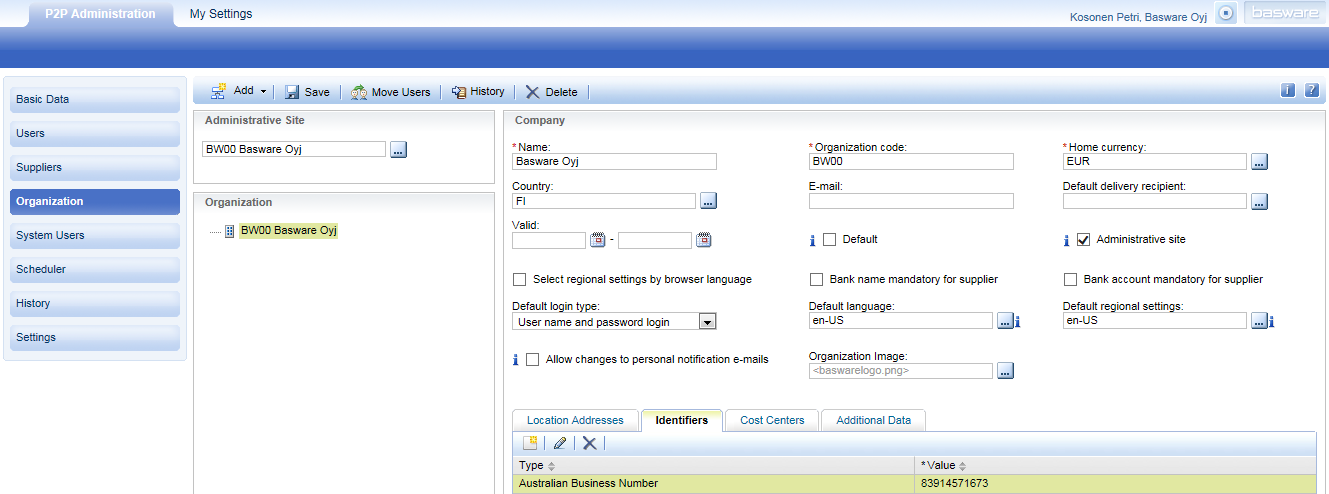The height and width of the screenshot is (494, 1329).
Task: Go to Basic Data section
Action: [95, 99]
